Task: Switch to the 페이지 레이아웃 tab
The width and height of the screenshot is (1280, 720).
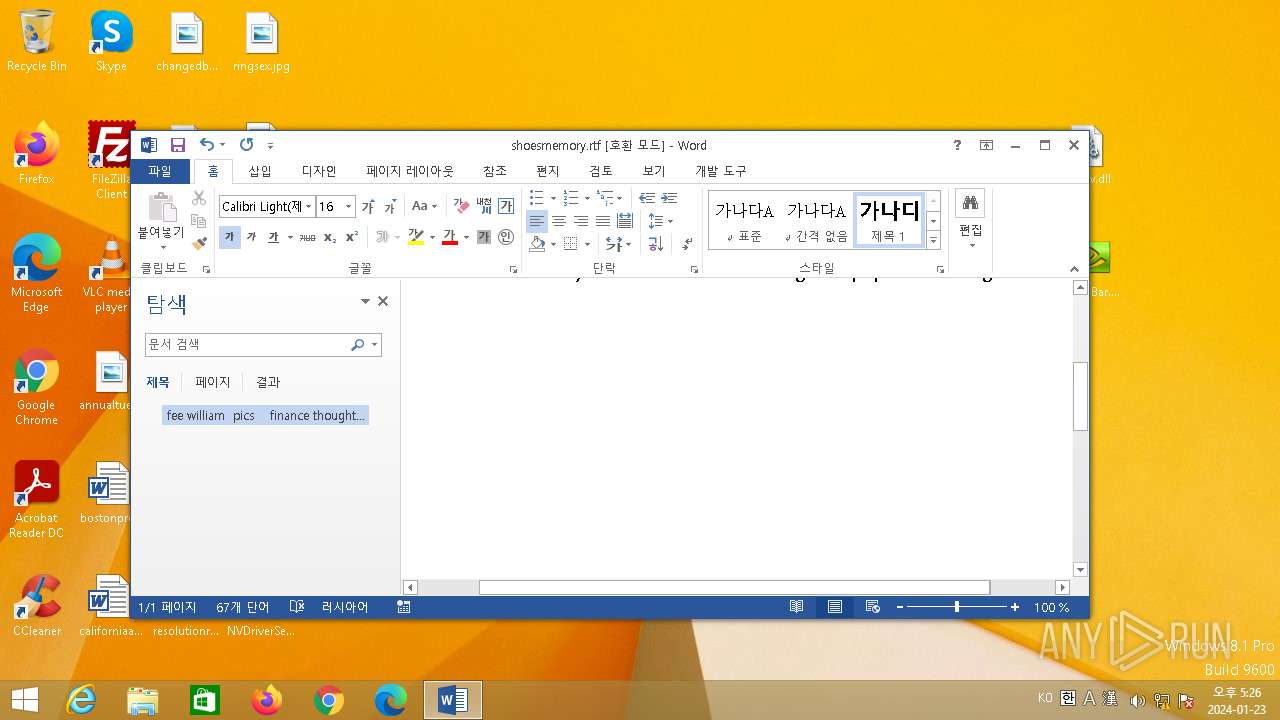Action: coord(410,171)
